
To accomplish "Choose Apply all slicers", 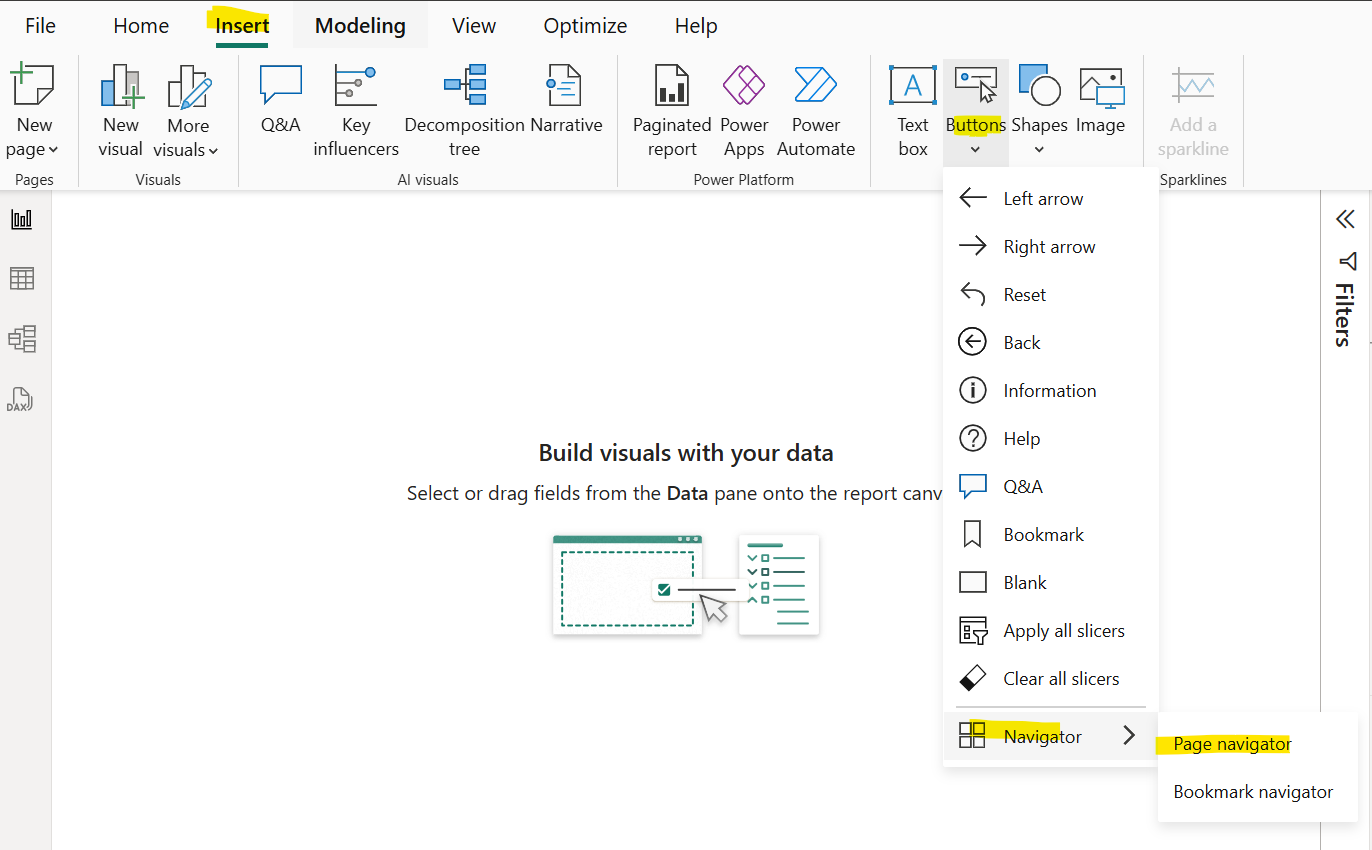I will pos(1050,630).
